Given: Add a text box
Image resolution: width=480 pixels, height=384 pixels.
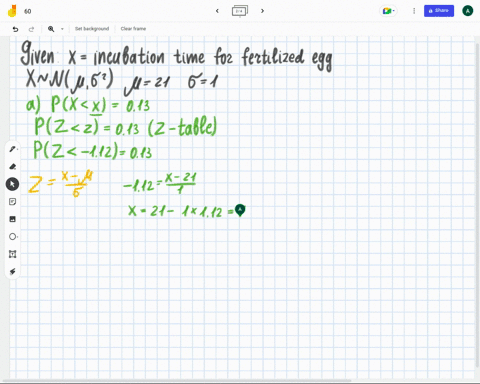Looking at the screenshot, I should pyautogui.click(x=13, y=254).
